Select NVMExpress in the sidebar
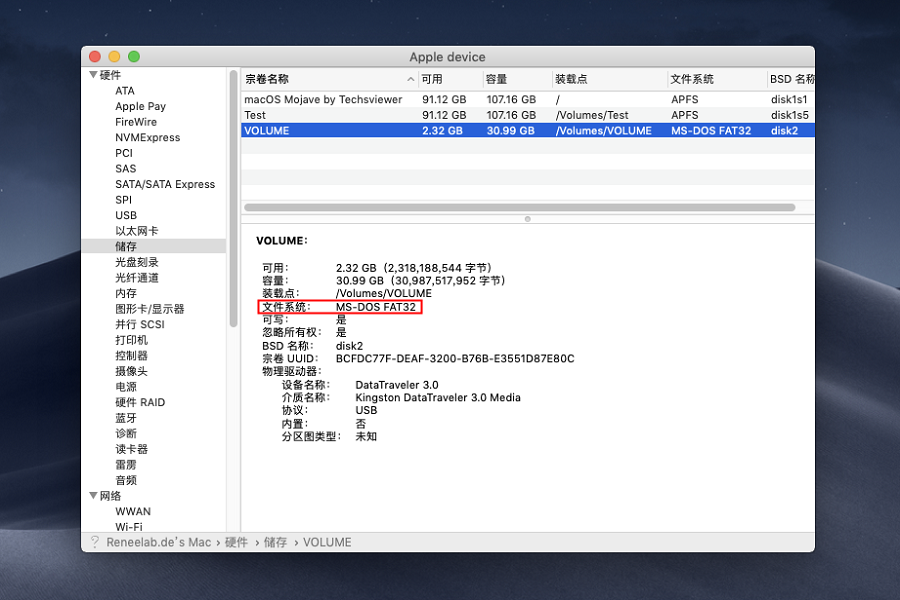Image resolution: width=900 pixels, height=600 pixels. [x=148, y=137]
